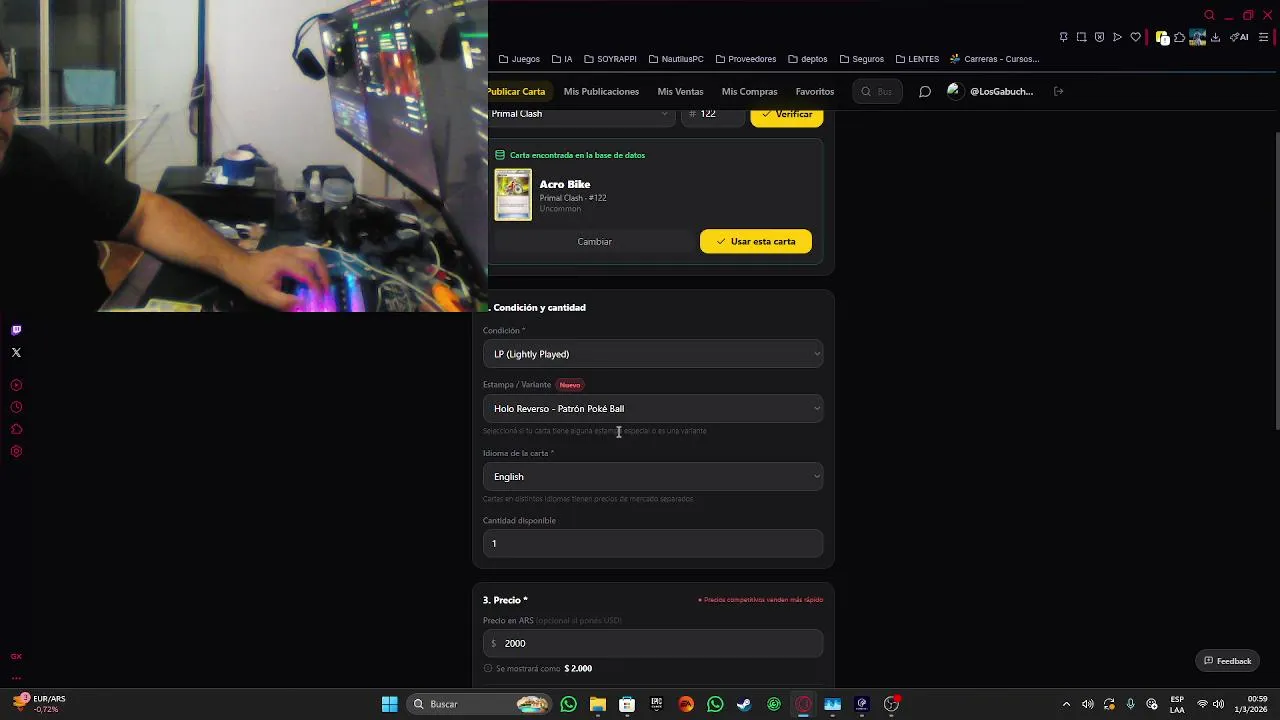Open the @LosGabuch... profile avatar
This screenshot has width=1280, height=720.
tap(954, 91)
